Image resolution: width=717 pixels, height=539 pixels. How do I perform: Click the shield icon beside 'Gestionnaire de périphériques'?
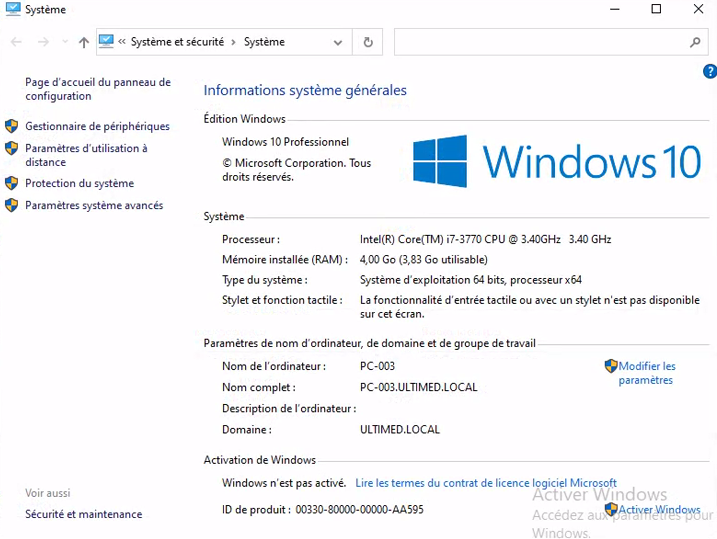point(11,126)
